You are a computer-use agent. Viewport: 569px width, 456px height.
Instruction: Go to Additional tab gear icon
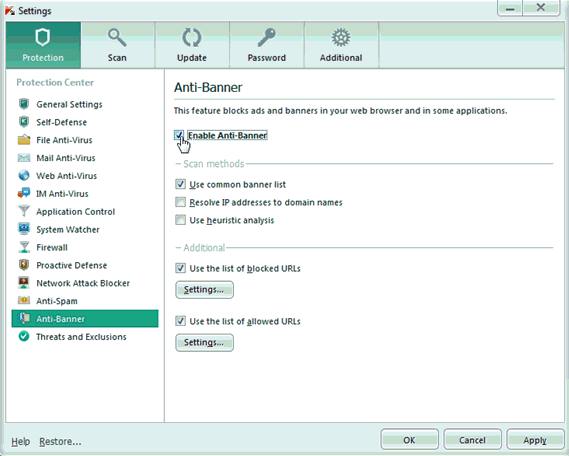point(341,37)
